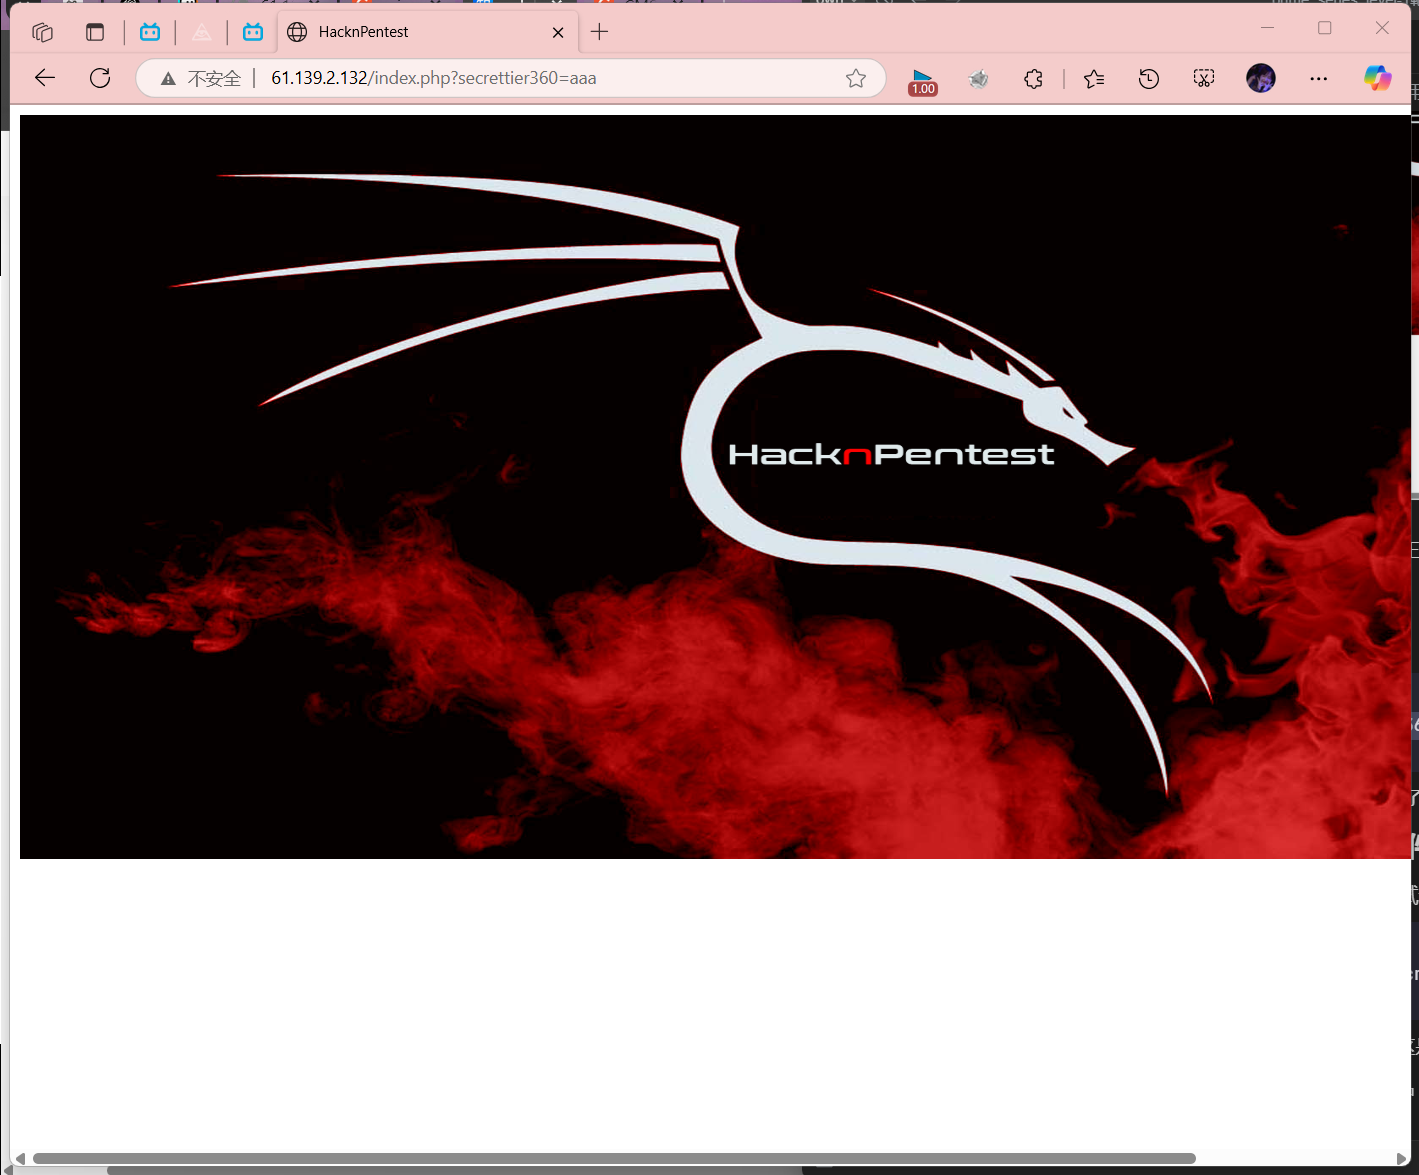Click the horizontal page scrollbar thumb
Viewport: 1419px width, 1175px height.
coord(614,1158)
